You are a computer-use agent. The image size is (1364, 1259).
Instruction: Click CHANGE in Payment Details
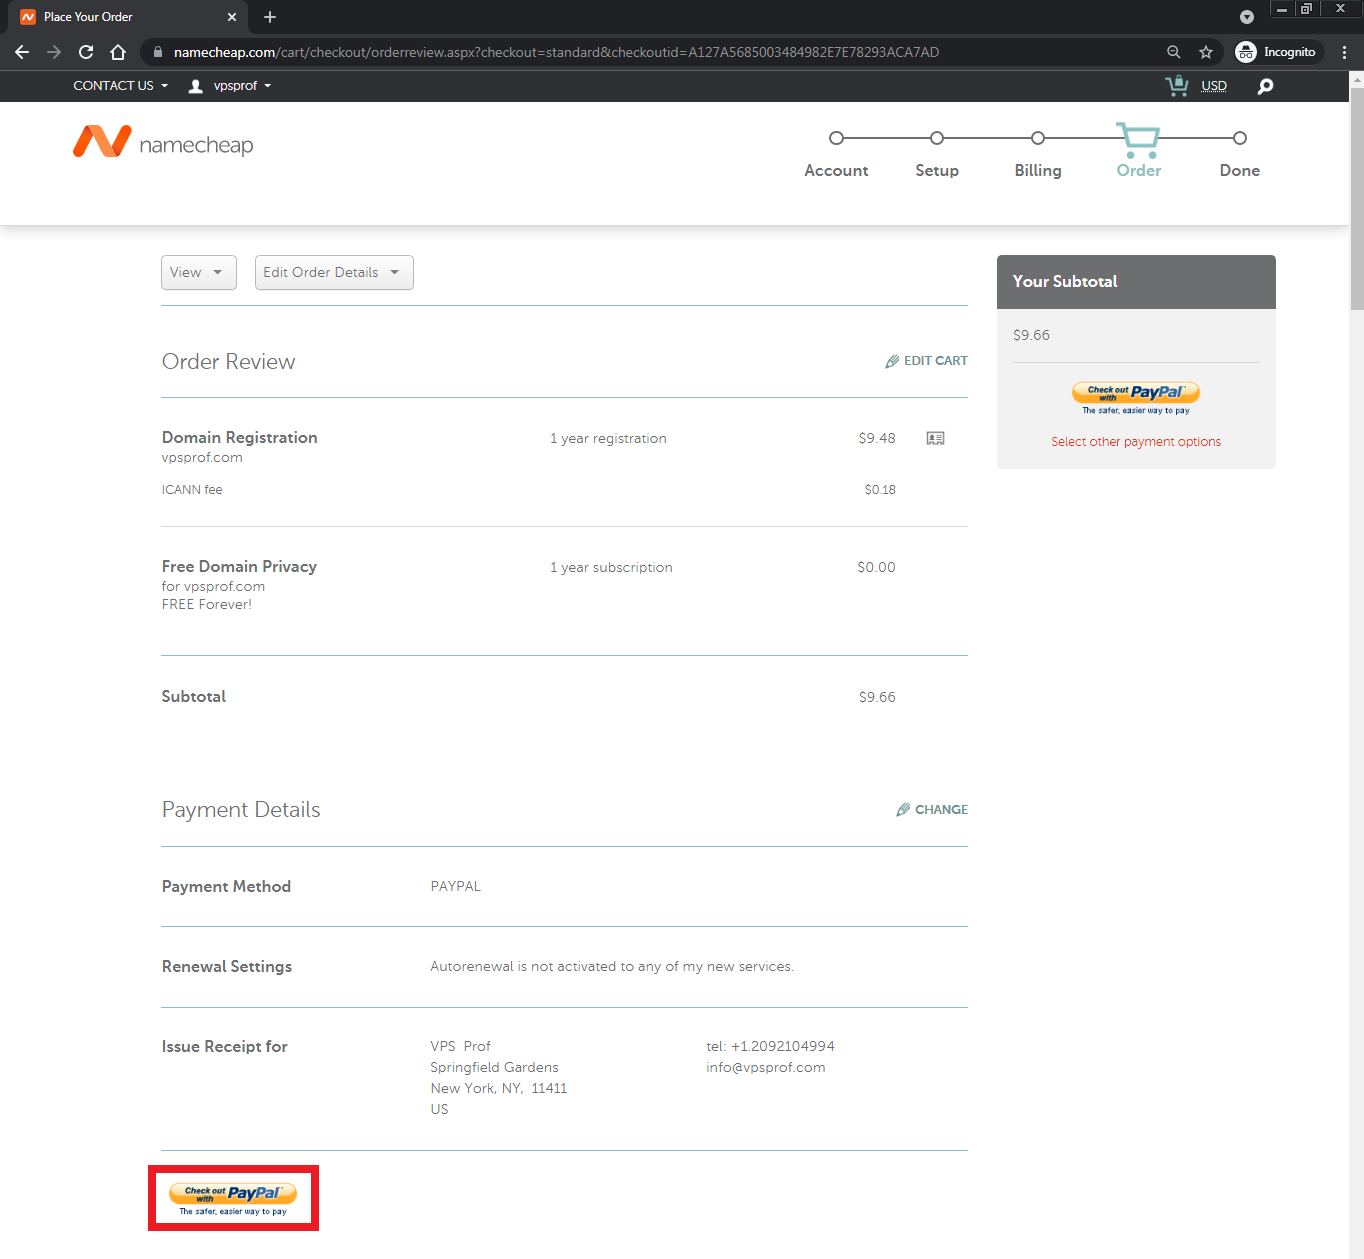tap(932, 810)
